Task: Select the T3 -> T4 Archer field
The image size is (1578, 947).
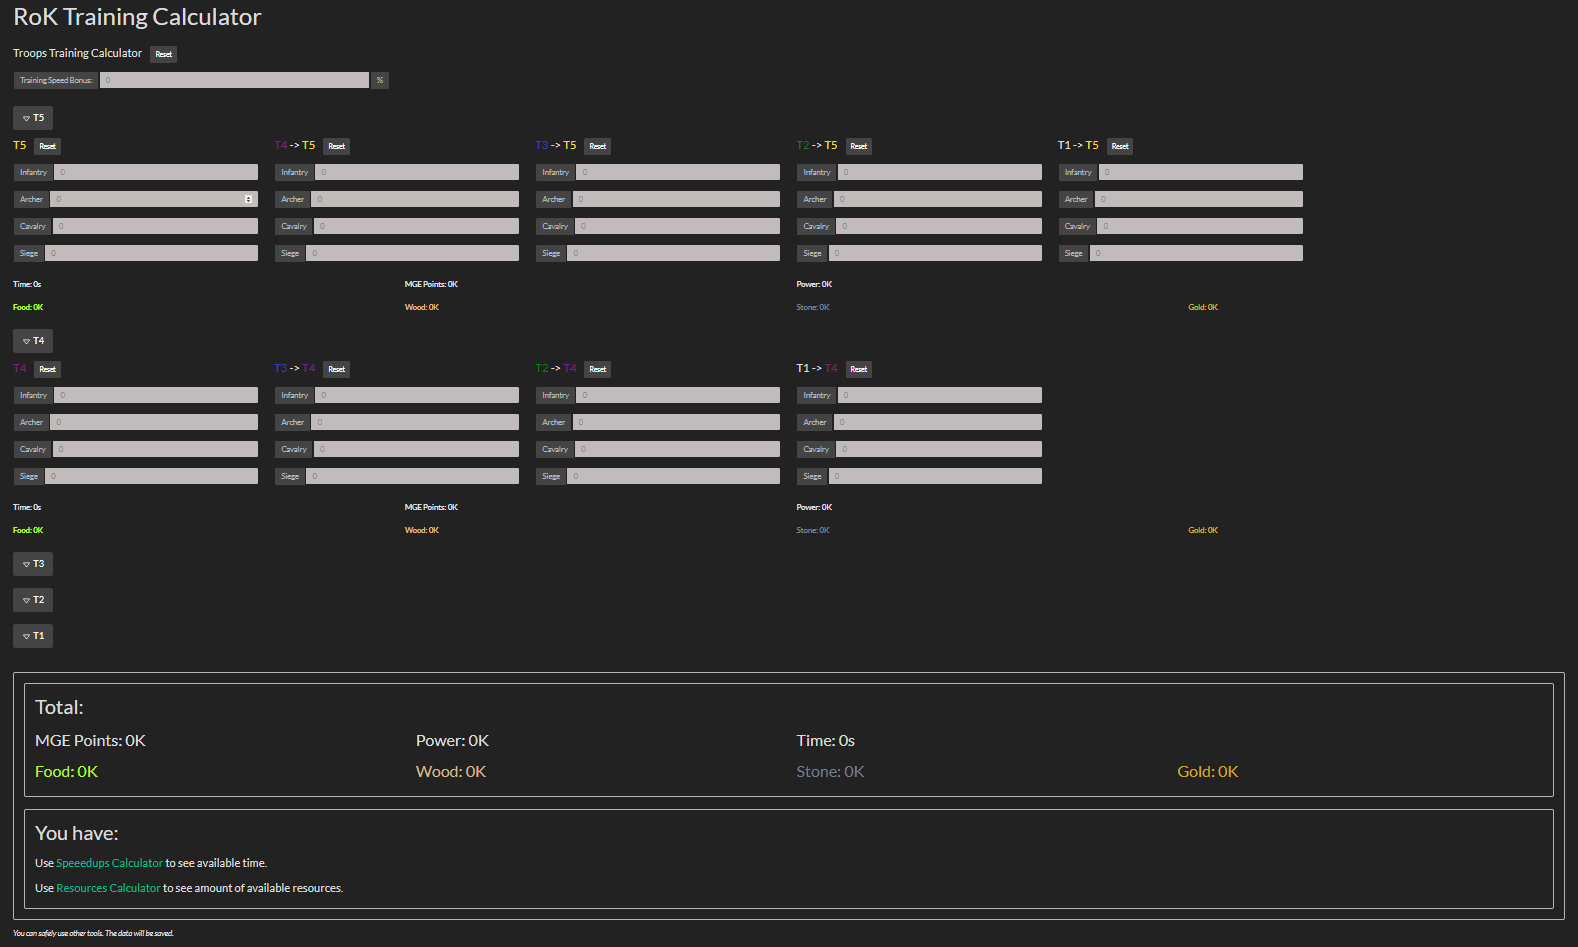Action: [x=415, y=422]
